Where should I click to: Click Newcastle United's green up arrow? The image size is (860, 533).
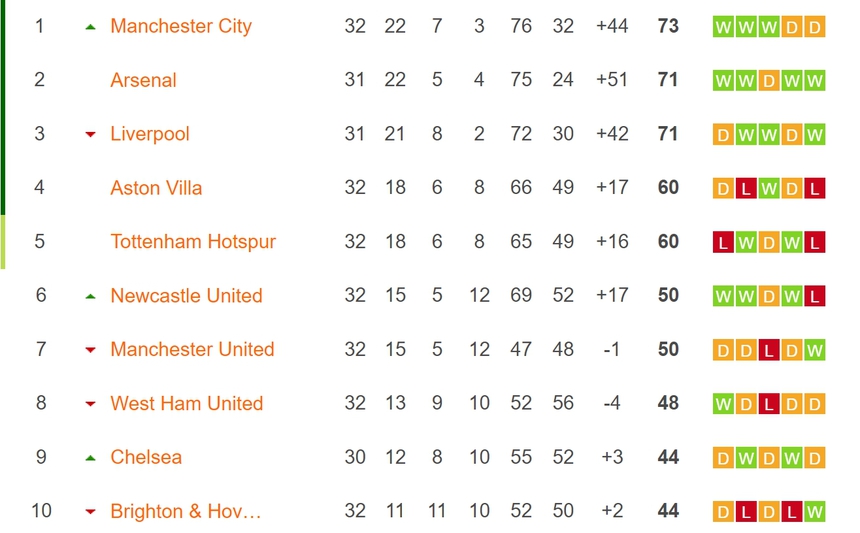click(91, 296)
